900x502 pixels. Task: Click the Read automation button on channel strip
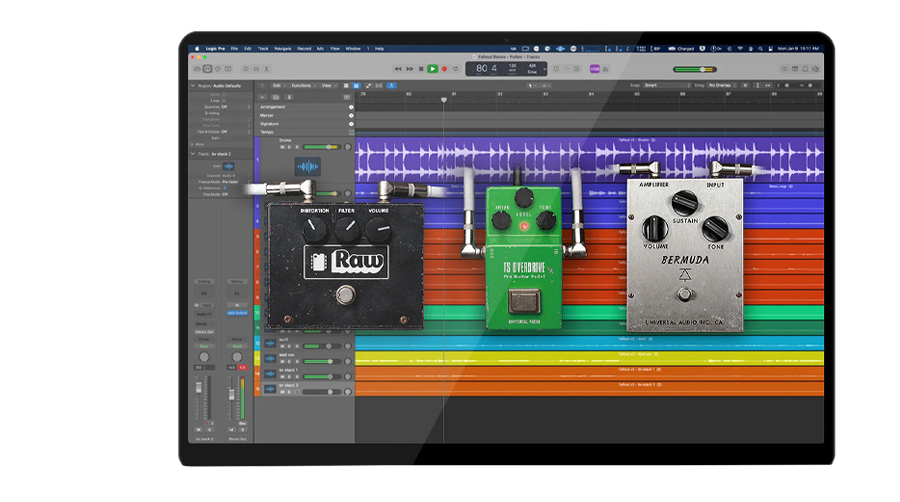pyautogui.click(x=204, y=345)
